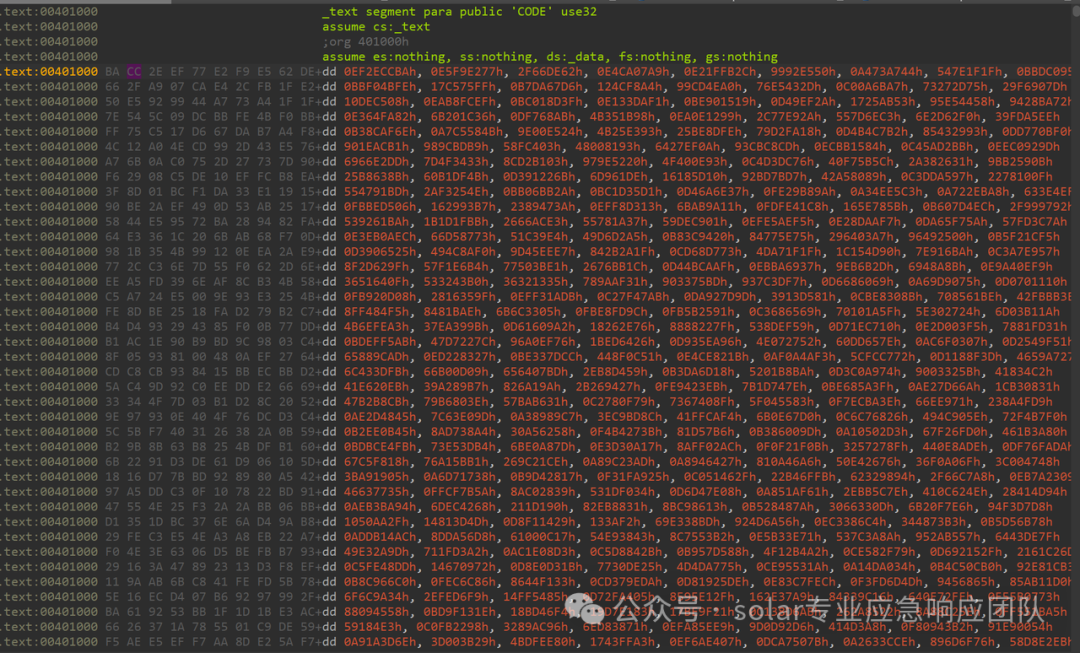
Task: Select the value 2389473Ah
Action: 543,207
